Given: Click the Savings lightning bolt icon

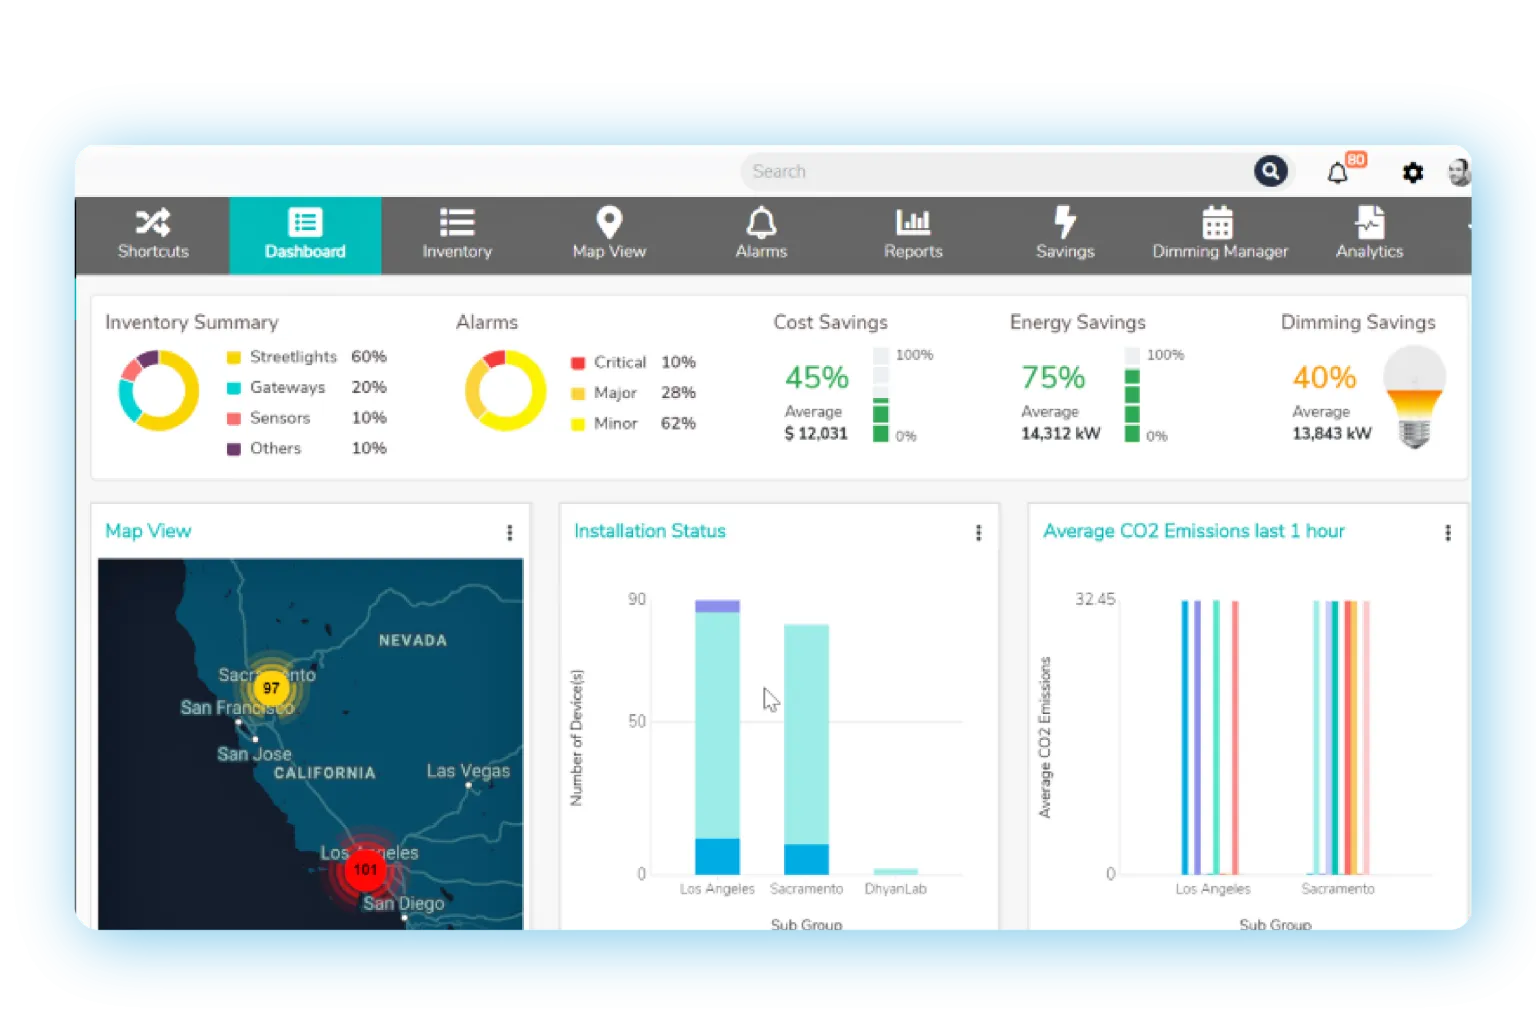Looking at the screenshot, I should [1065, 222].
